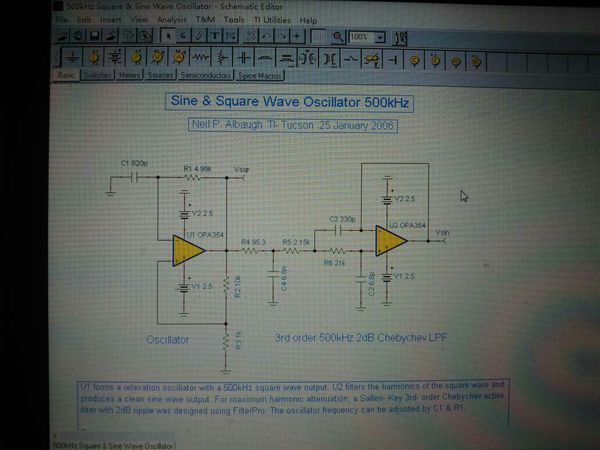Click the Open file toolbar icon
600x450 pixels.
(x=62, y=36)
